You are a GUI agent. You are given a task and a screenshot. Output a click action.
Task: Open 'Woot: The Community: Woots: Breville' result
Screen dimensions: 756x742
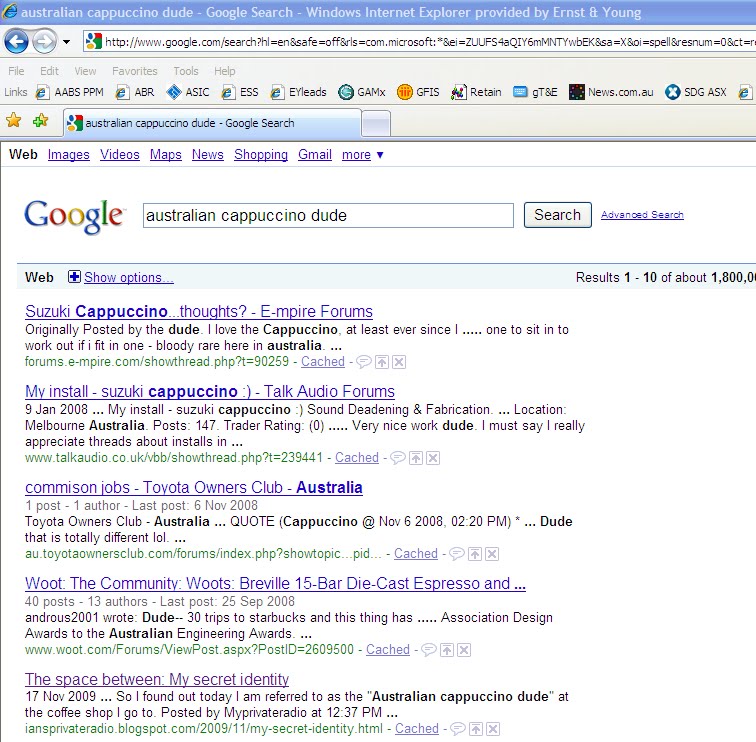point(275,583)
